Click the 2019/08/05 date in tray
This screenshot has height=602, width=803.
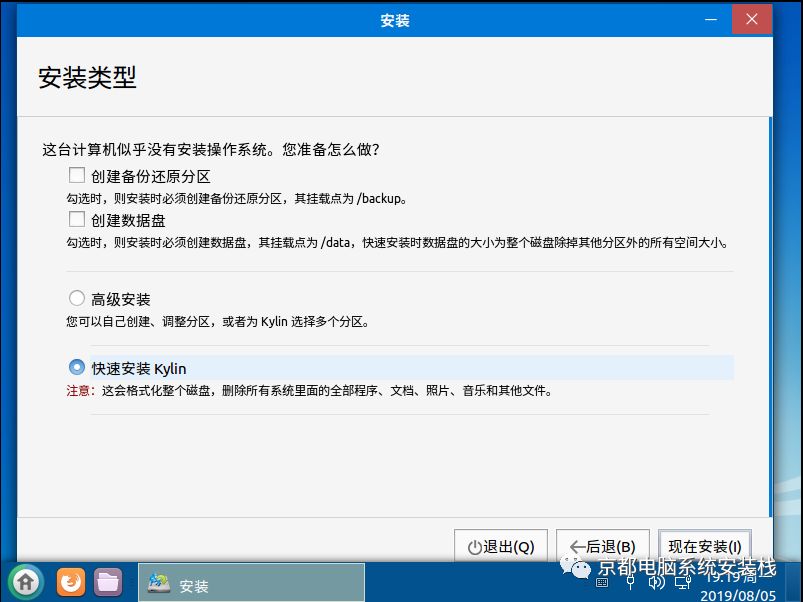[738, 595]
